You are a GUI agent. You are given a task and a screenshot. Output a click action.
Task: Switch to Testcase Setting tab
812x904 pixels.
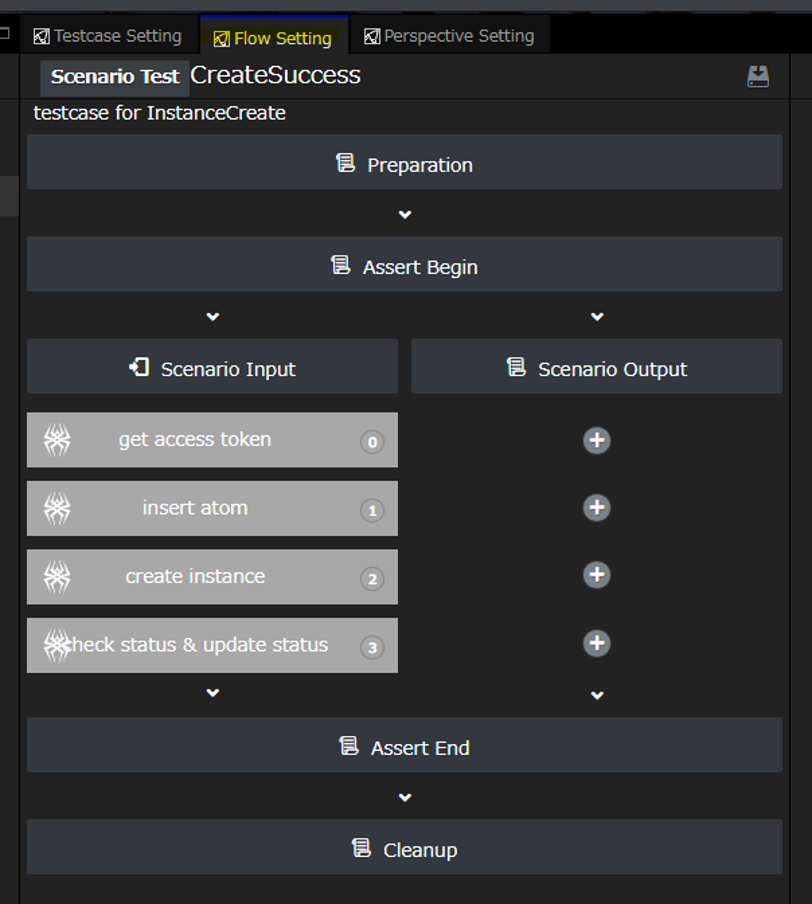tap(108, 36)
